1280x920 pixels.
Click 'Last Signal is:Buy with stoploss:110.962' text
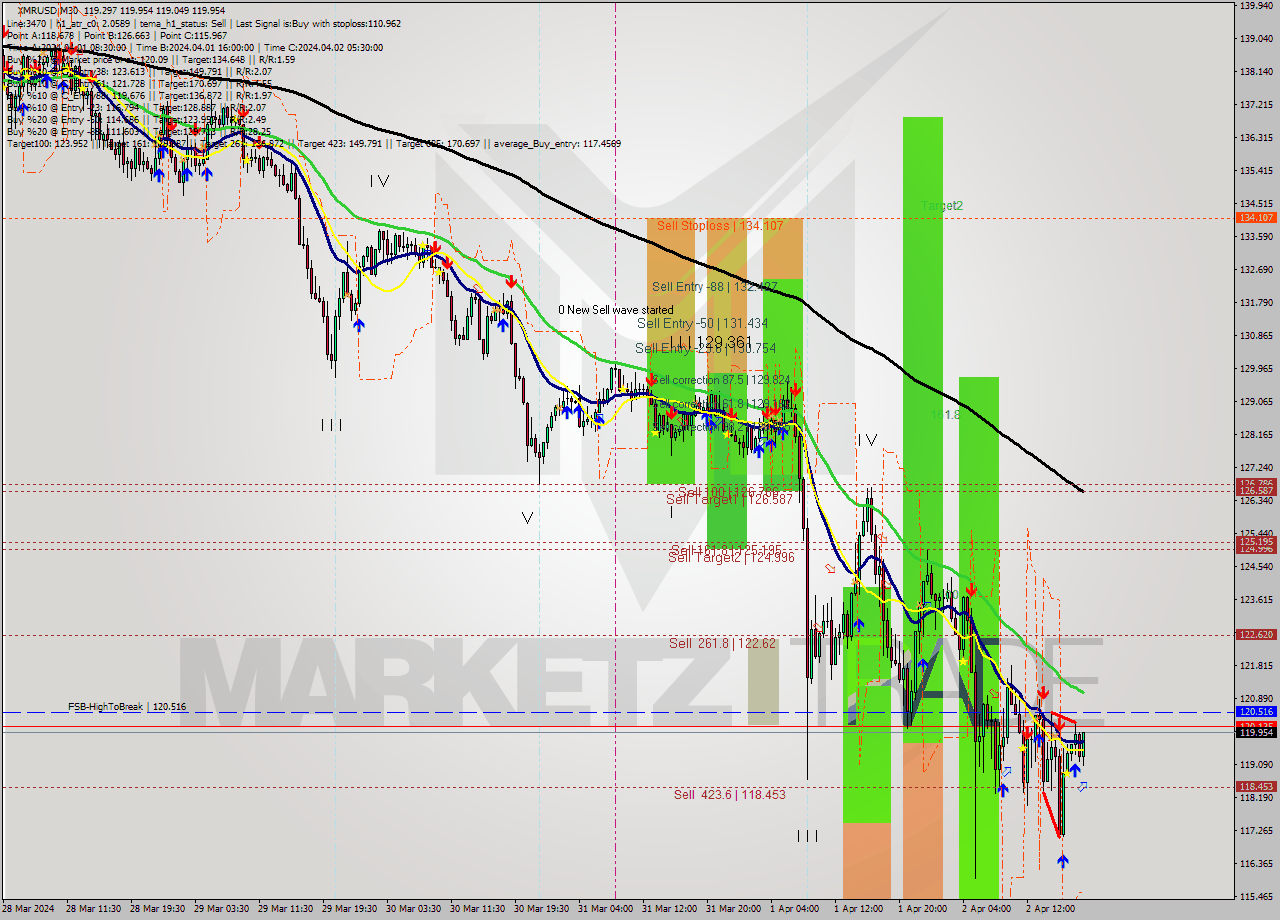pyautogui.click(x=318, y=23)
